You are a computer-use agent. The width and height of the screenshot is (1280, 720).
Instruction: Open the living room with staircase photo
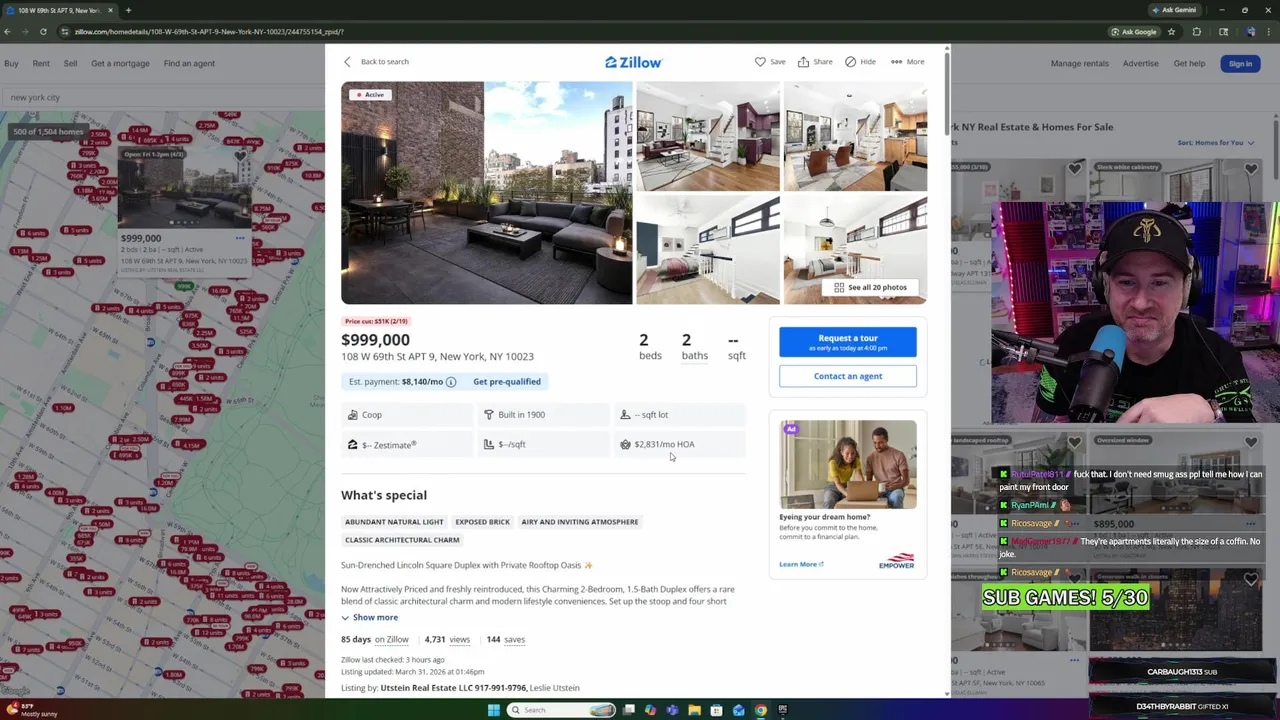(708, 136)
